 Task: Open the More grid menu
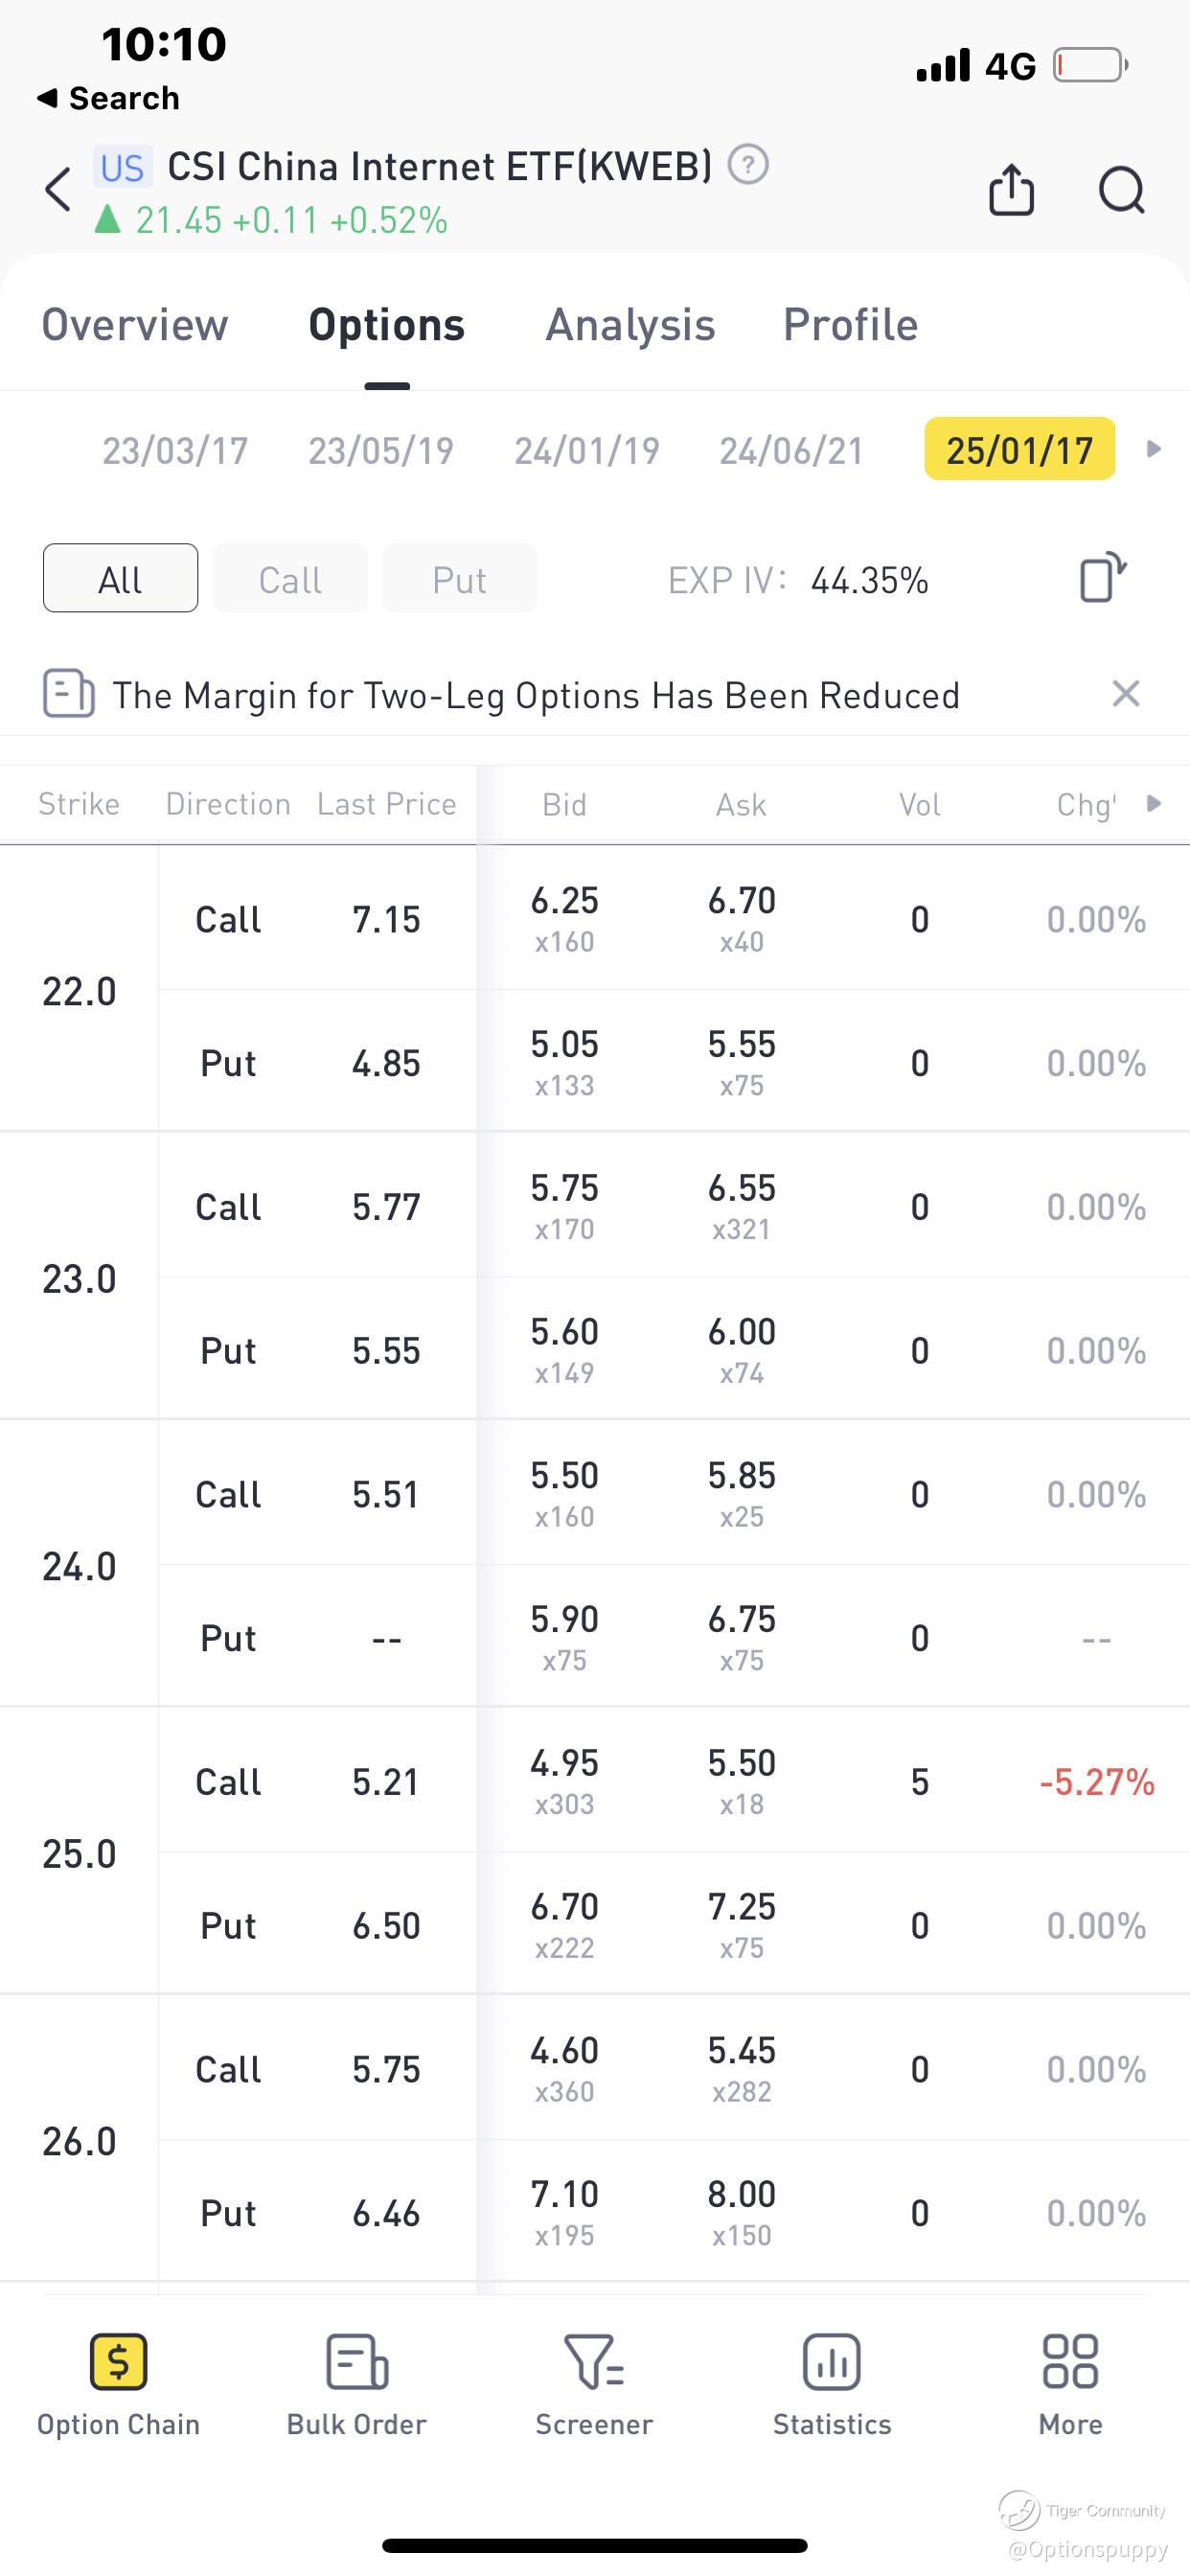coord(1070,2385)
